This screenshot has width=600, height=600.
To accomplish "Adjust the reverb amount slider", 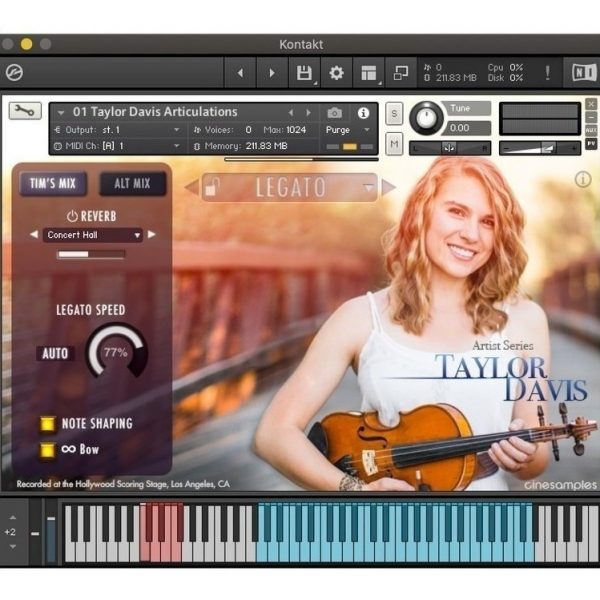I will click(x=91, y=254).
